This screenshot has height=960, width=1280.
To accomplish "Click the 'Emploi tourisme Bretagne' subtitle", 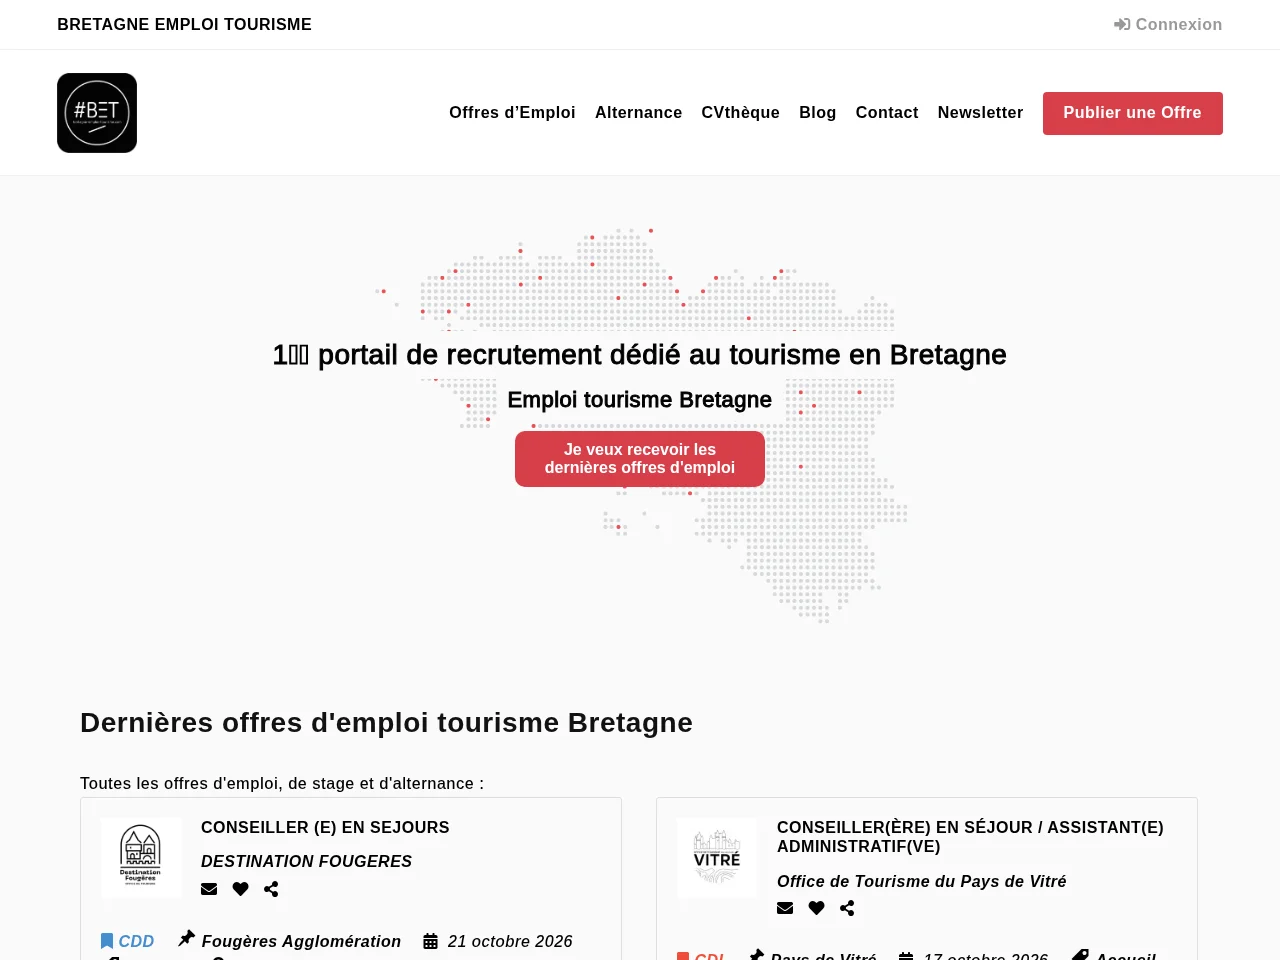I will pyautogui.click(x=639, y=400).
